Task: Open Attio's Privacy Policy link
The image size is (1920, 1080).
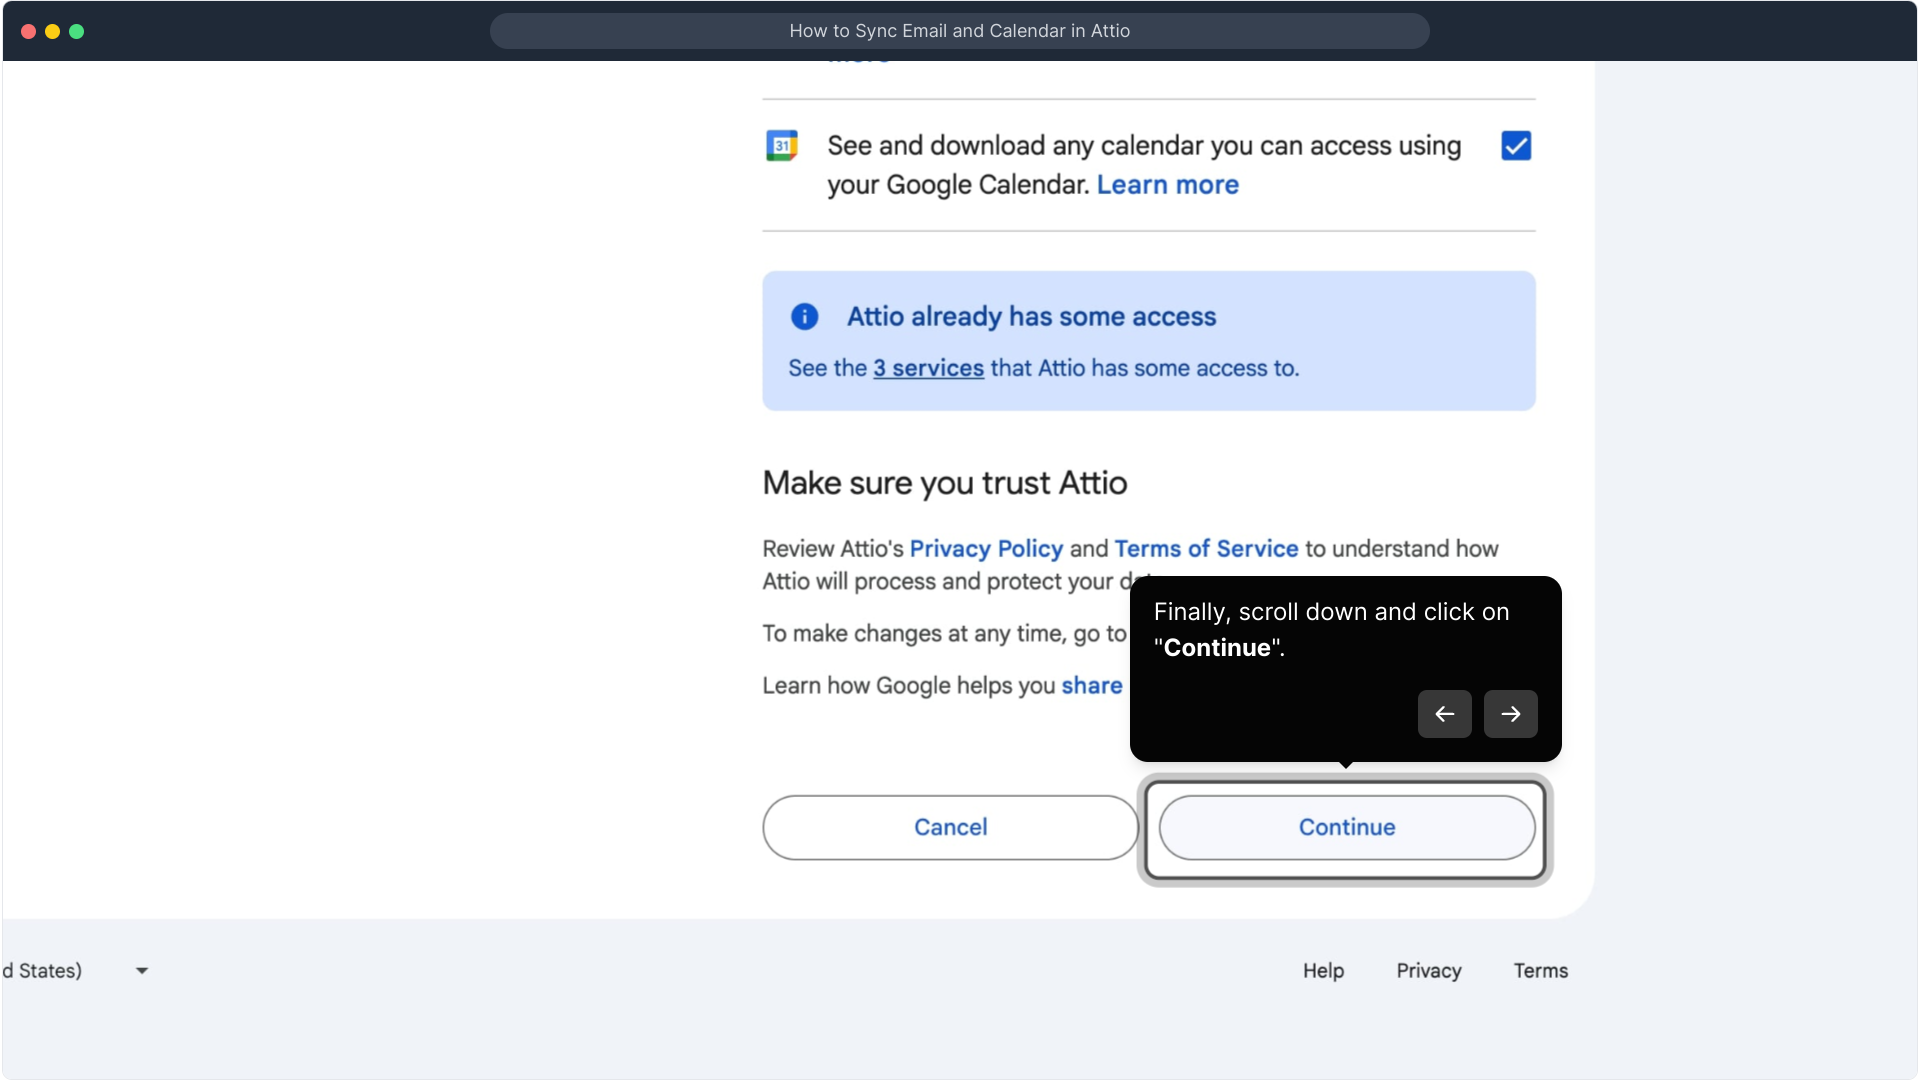Action: (x=985, y=549)
